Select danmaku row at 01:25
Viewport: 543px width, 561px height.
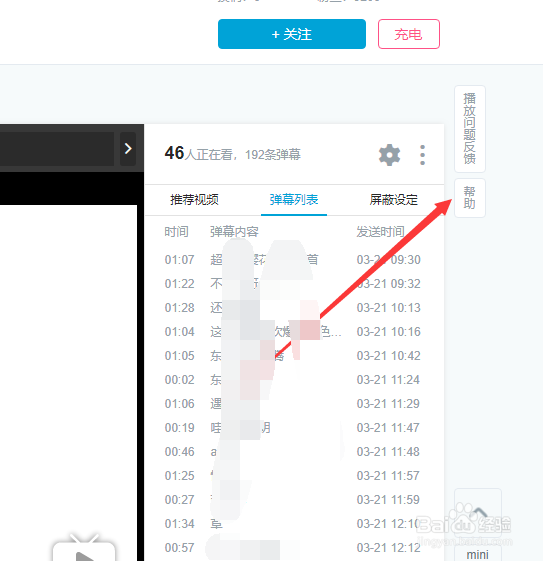[294, 475]
